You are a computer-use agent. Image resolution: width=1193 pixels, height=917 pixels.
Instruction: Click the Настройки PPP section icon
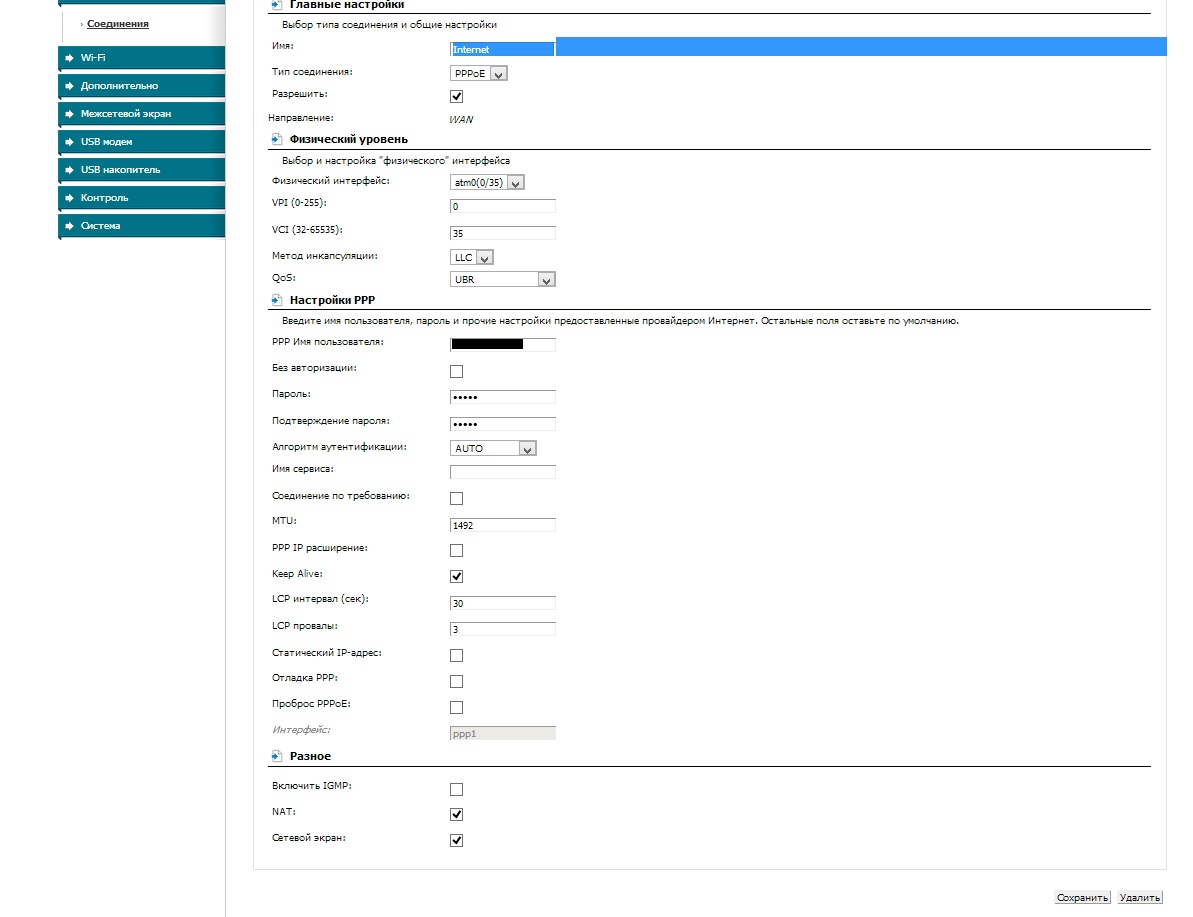276,300
